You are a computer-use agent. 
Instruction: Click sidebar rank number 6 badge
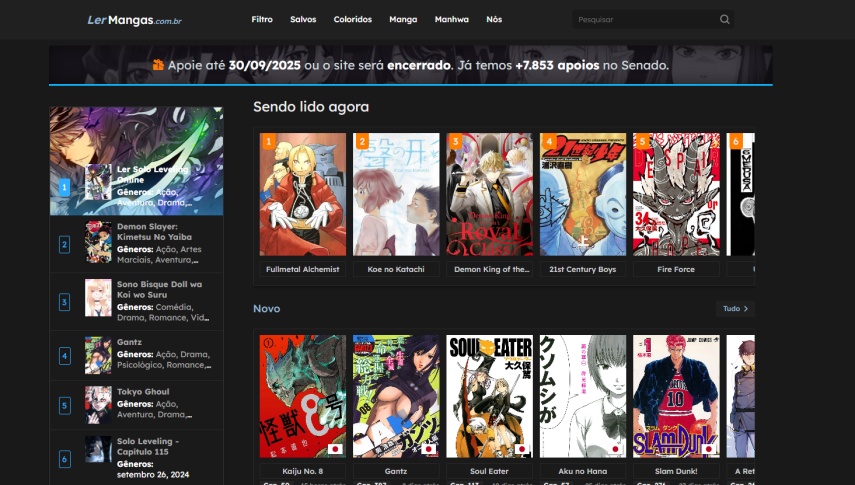[64, 459]
